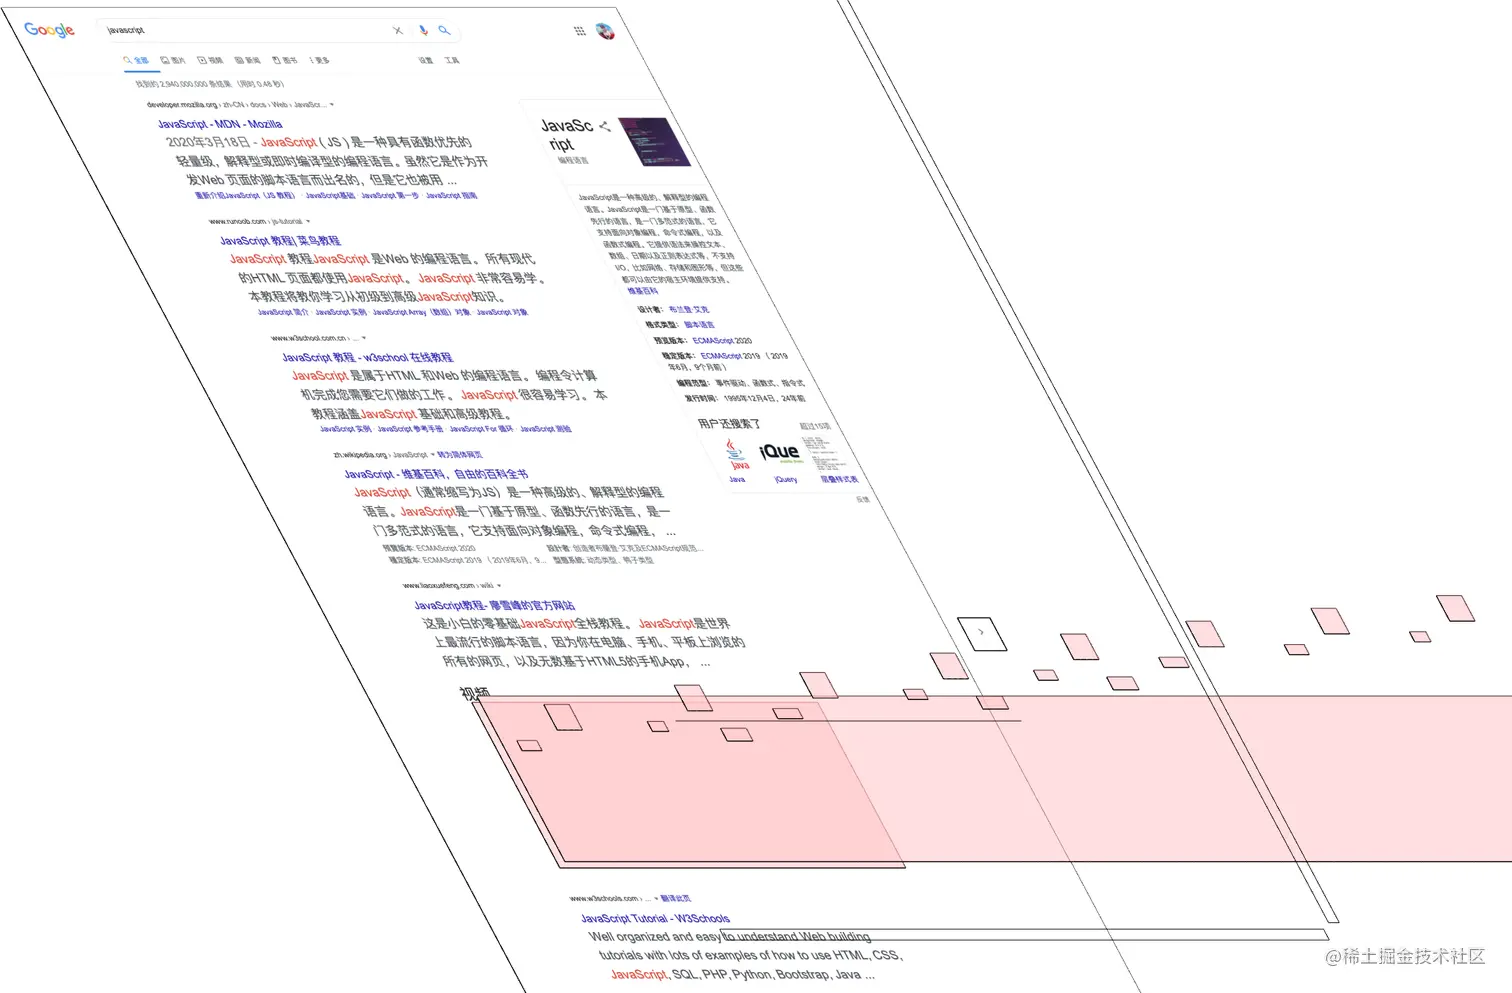Image resolution: width=1512 pixels, height=993 pixels.
Task: Click 反馈 feedback below knowledge panel
Action: pos(863,499)
